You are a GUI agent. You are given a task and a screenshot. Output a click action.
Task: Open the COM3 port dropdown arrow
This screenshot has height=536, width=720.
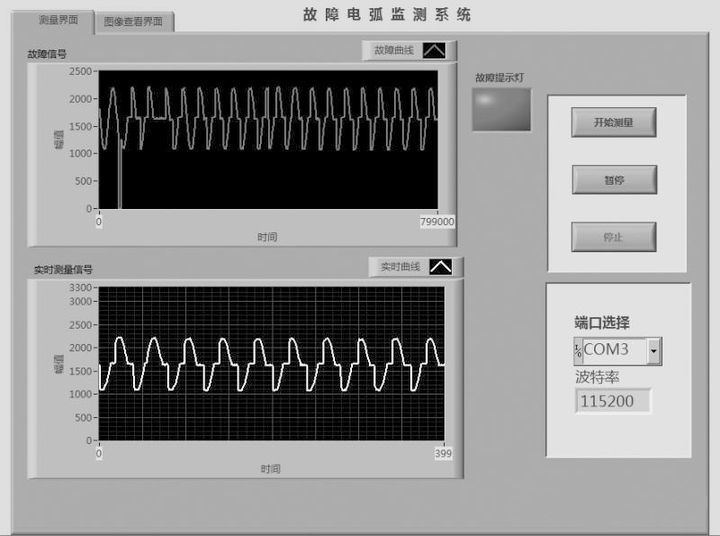click(x=653, y=351)
